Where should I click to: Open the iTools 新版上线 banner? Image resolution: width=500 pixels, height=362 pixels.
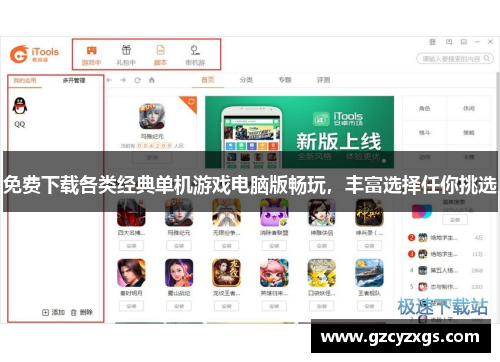[299, 132]
